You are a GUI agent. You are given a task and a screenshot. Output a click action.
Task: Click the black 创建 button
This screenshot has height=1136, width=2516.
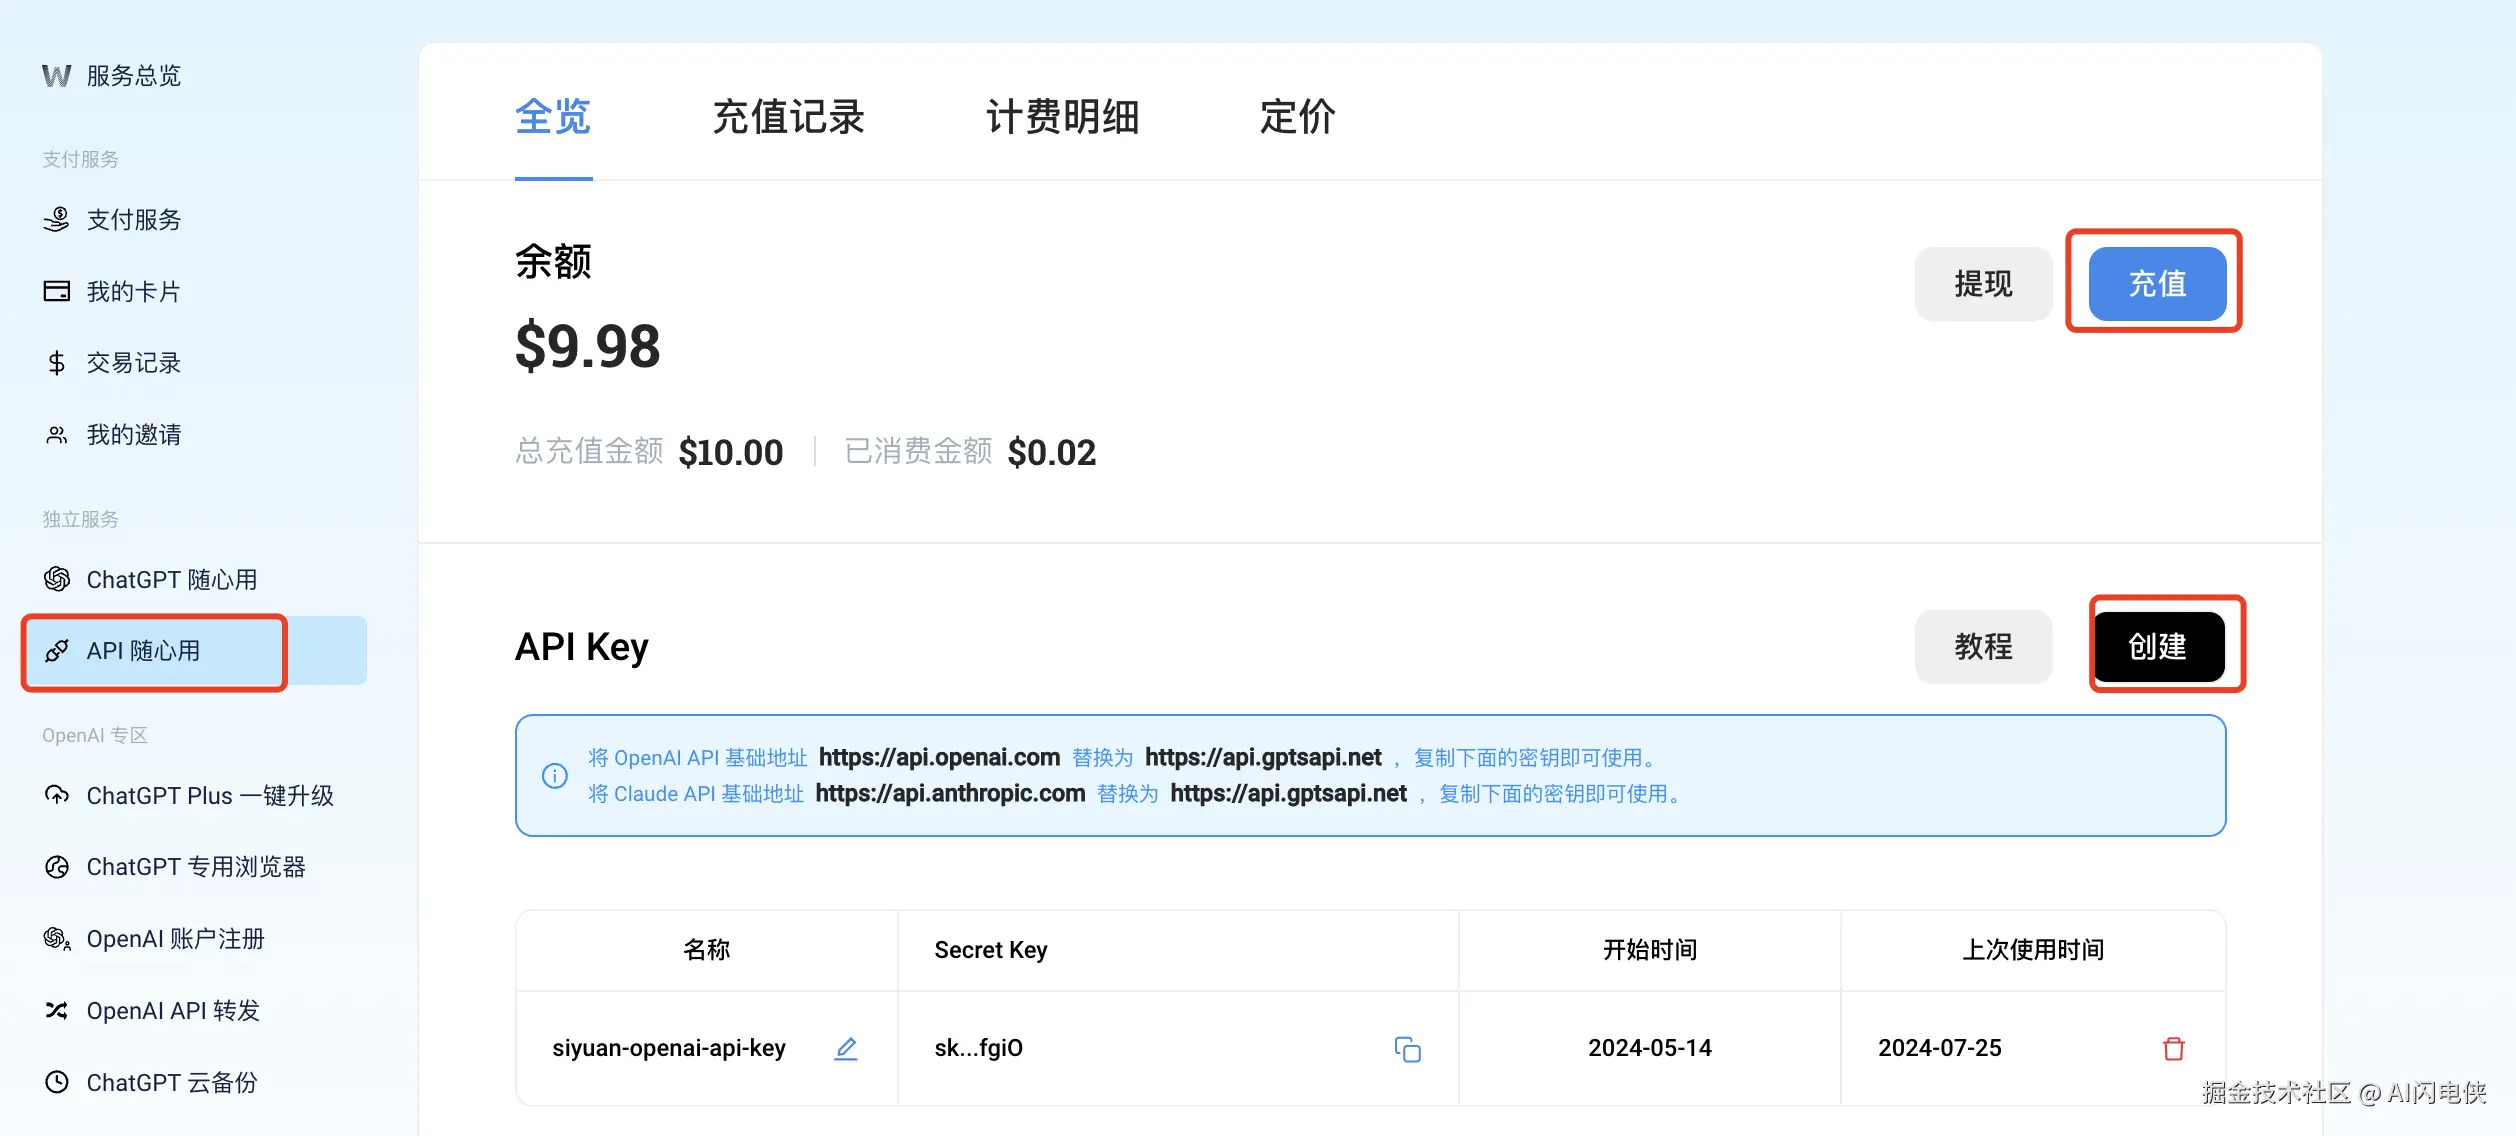point(2158,647)
